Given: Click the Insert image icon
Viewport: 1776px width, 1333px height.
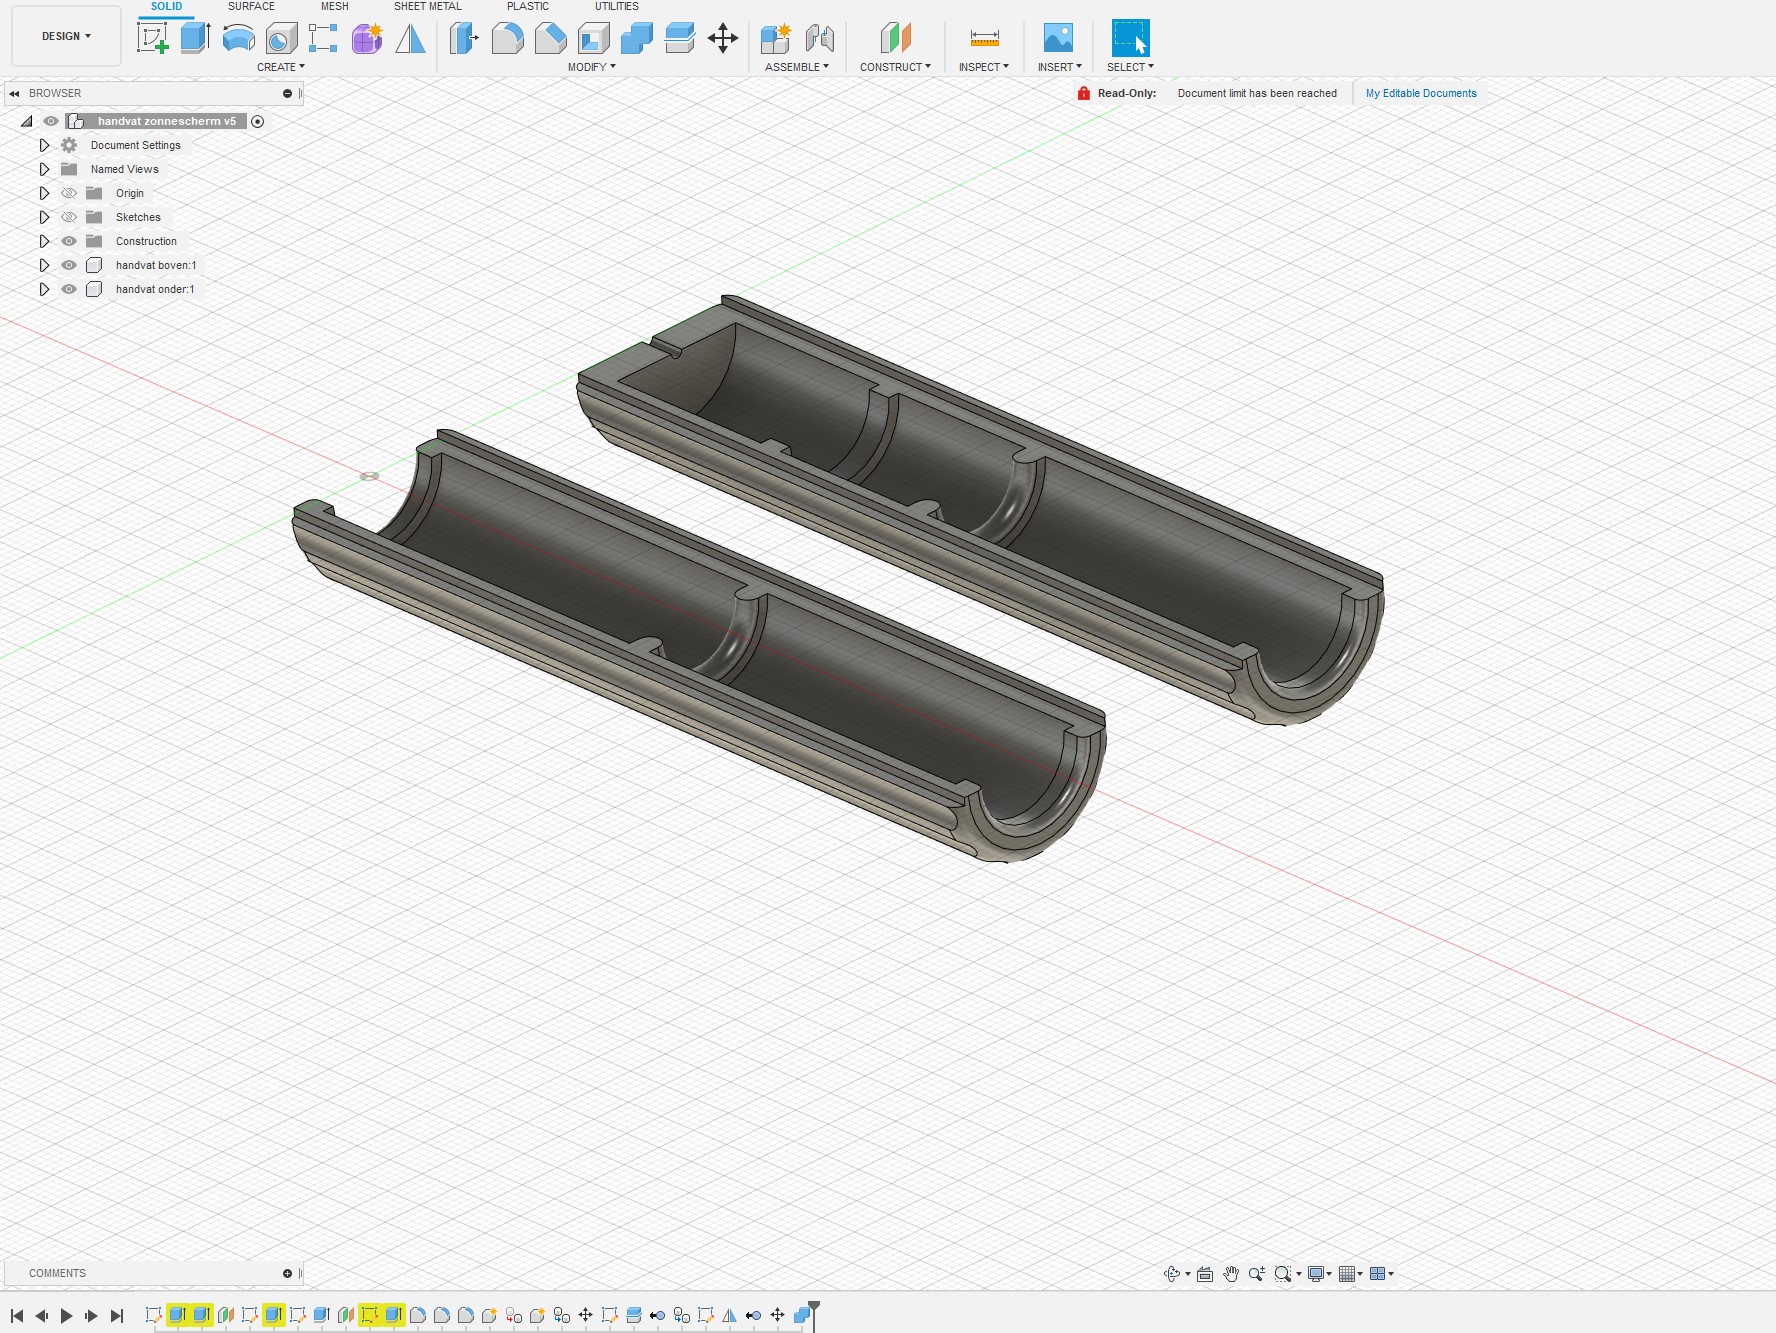Looking at the screenshot, I should click(x=1058, y=39).
